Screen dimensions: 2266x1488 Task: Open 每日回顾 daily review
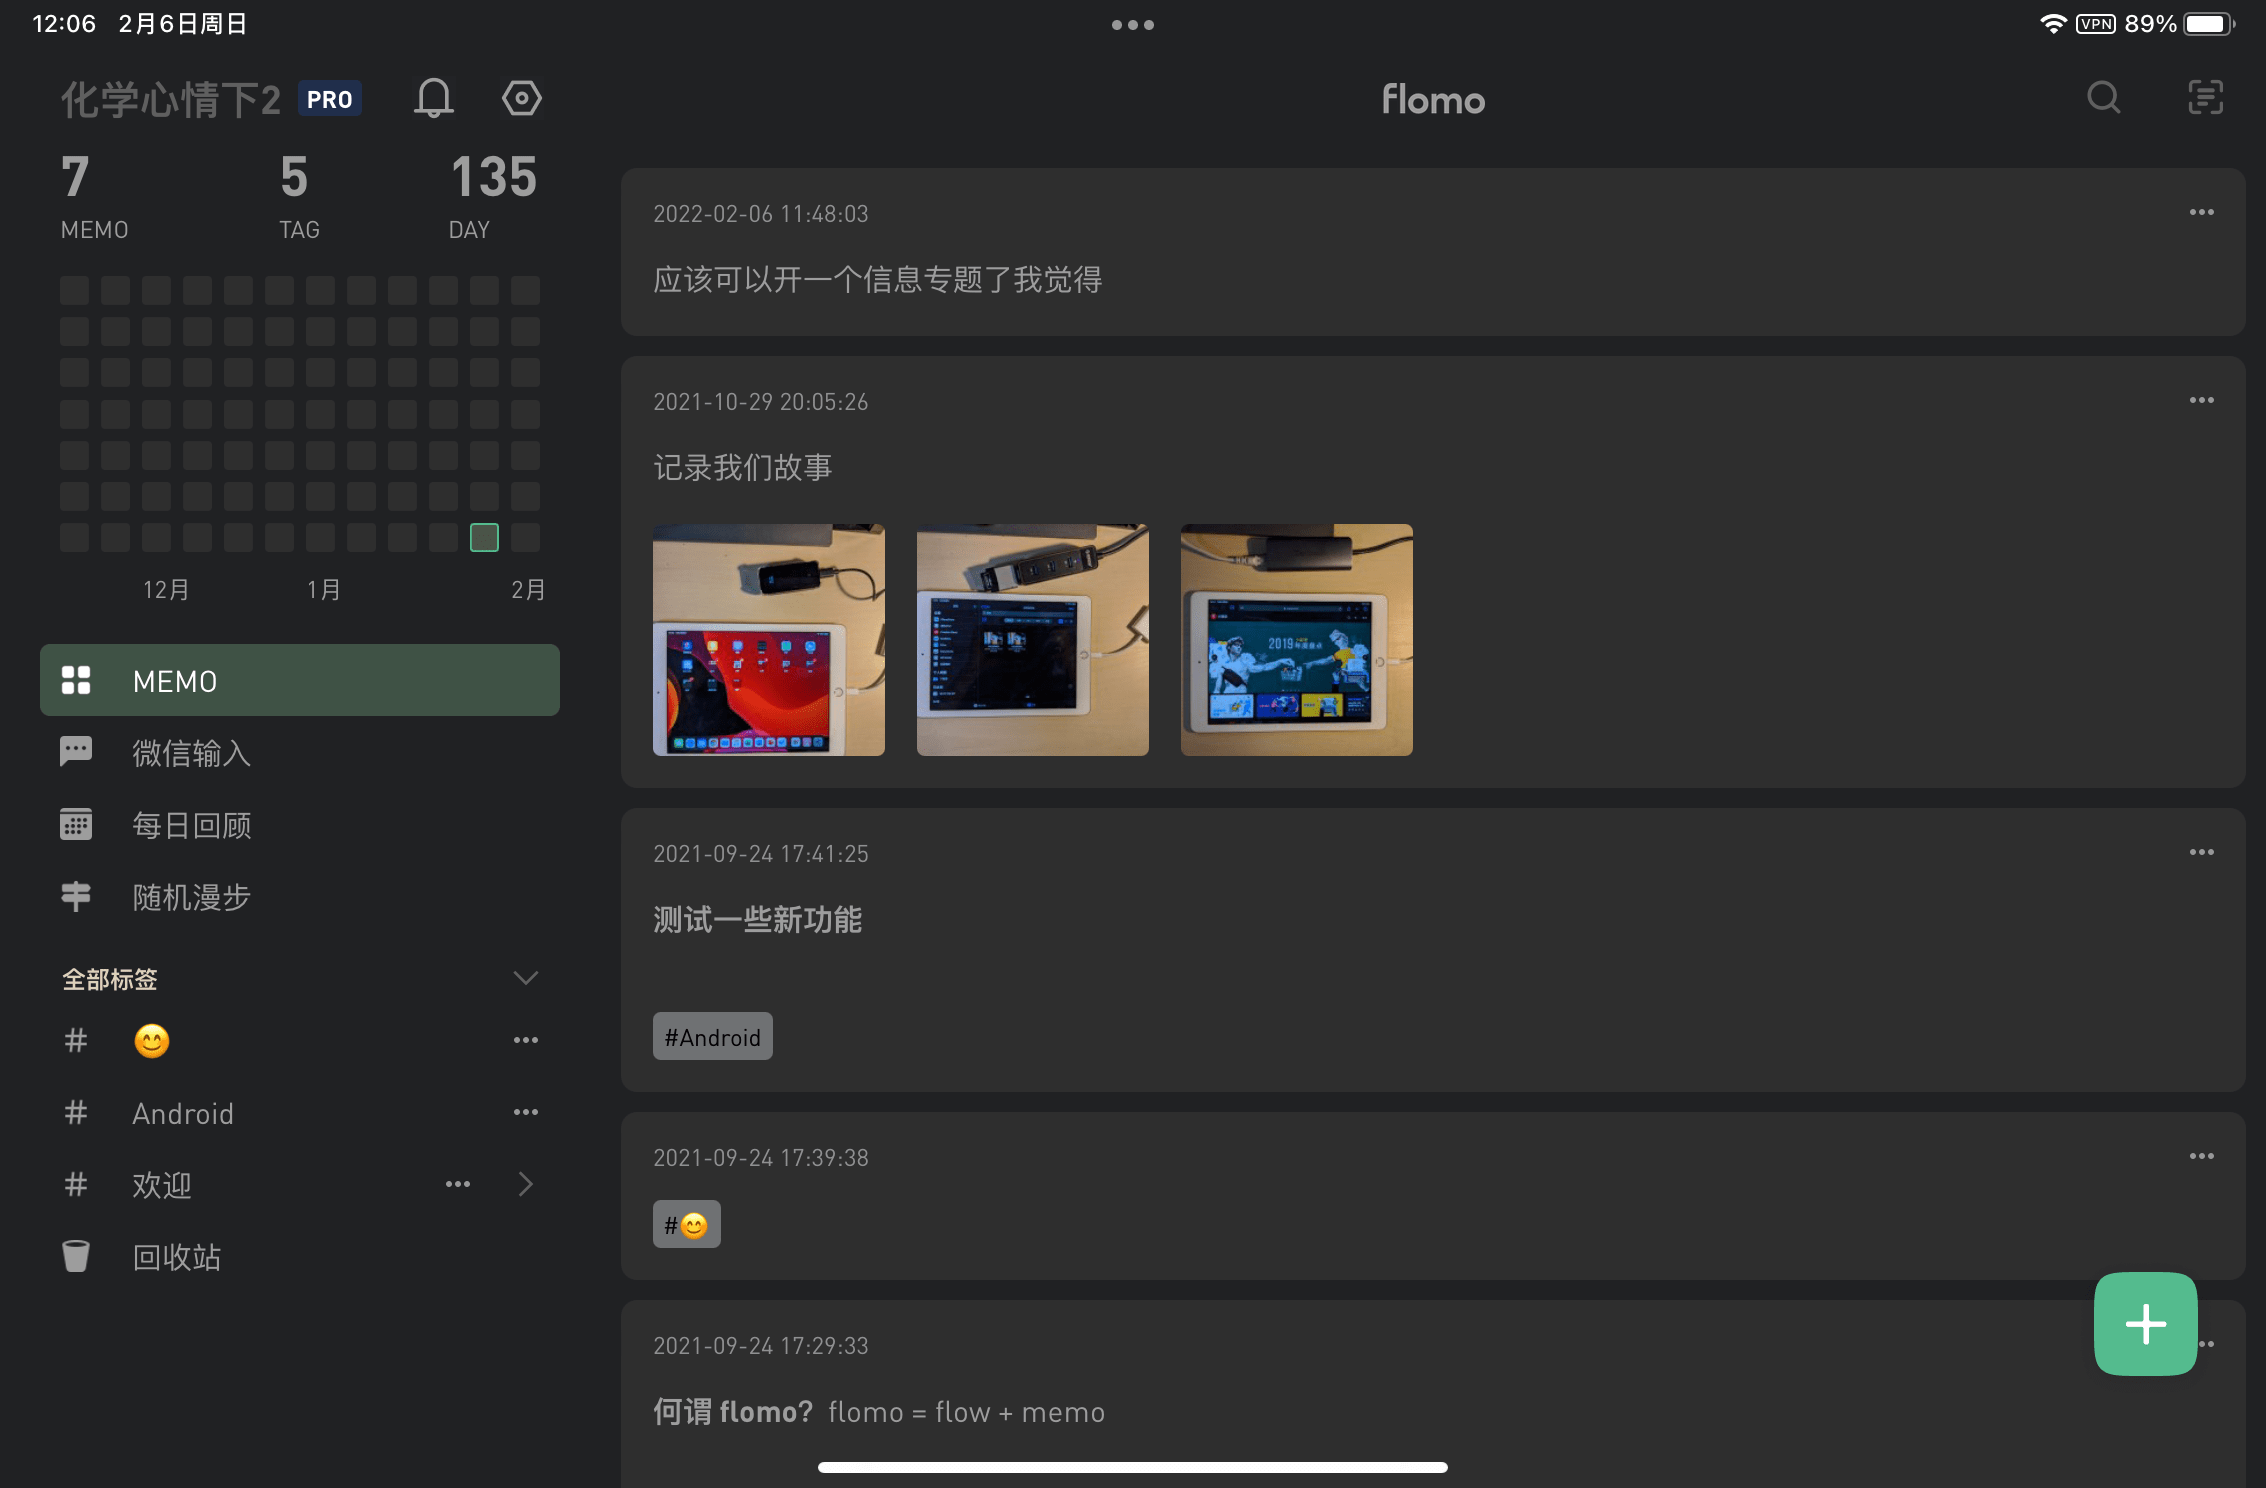tap(192, 824)
